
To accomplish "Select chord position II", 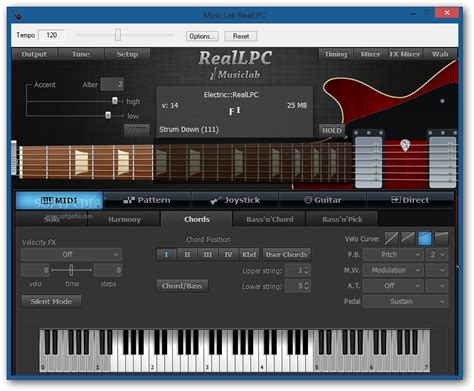I will (x=187, y=254).
